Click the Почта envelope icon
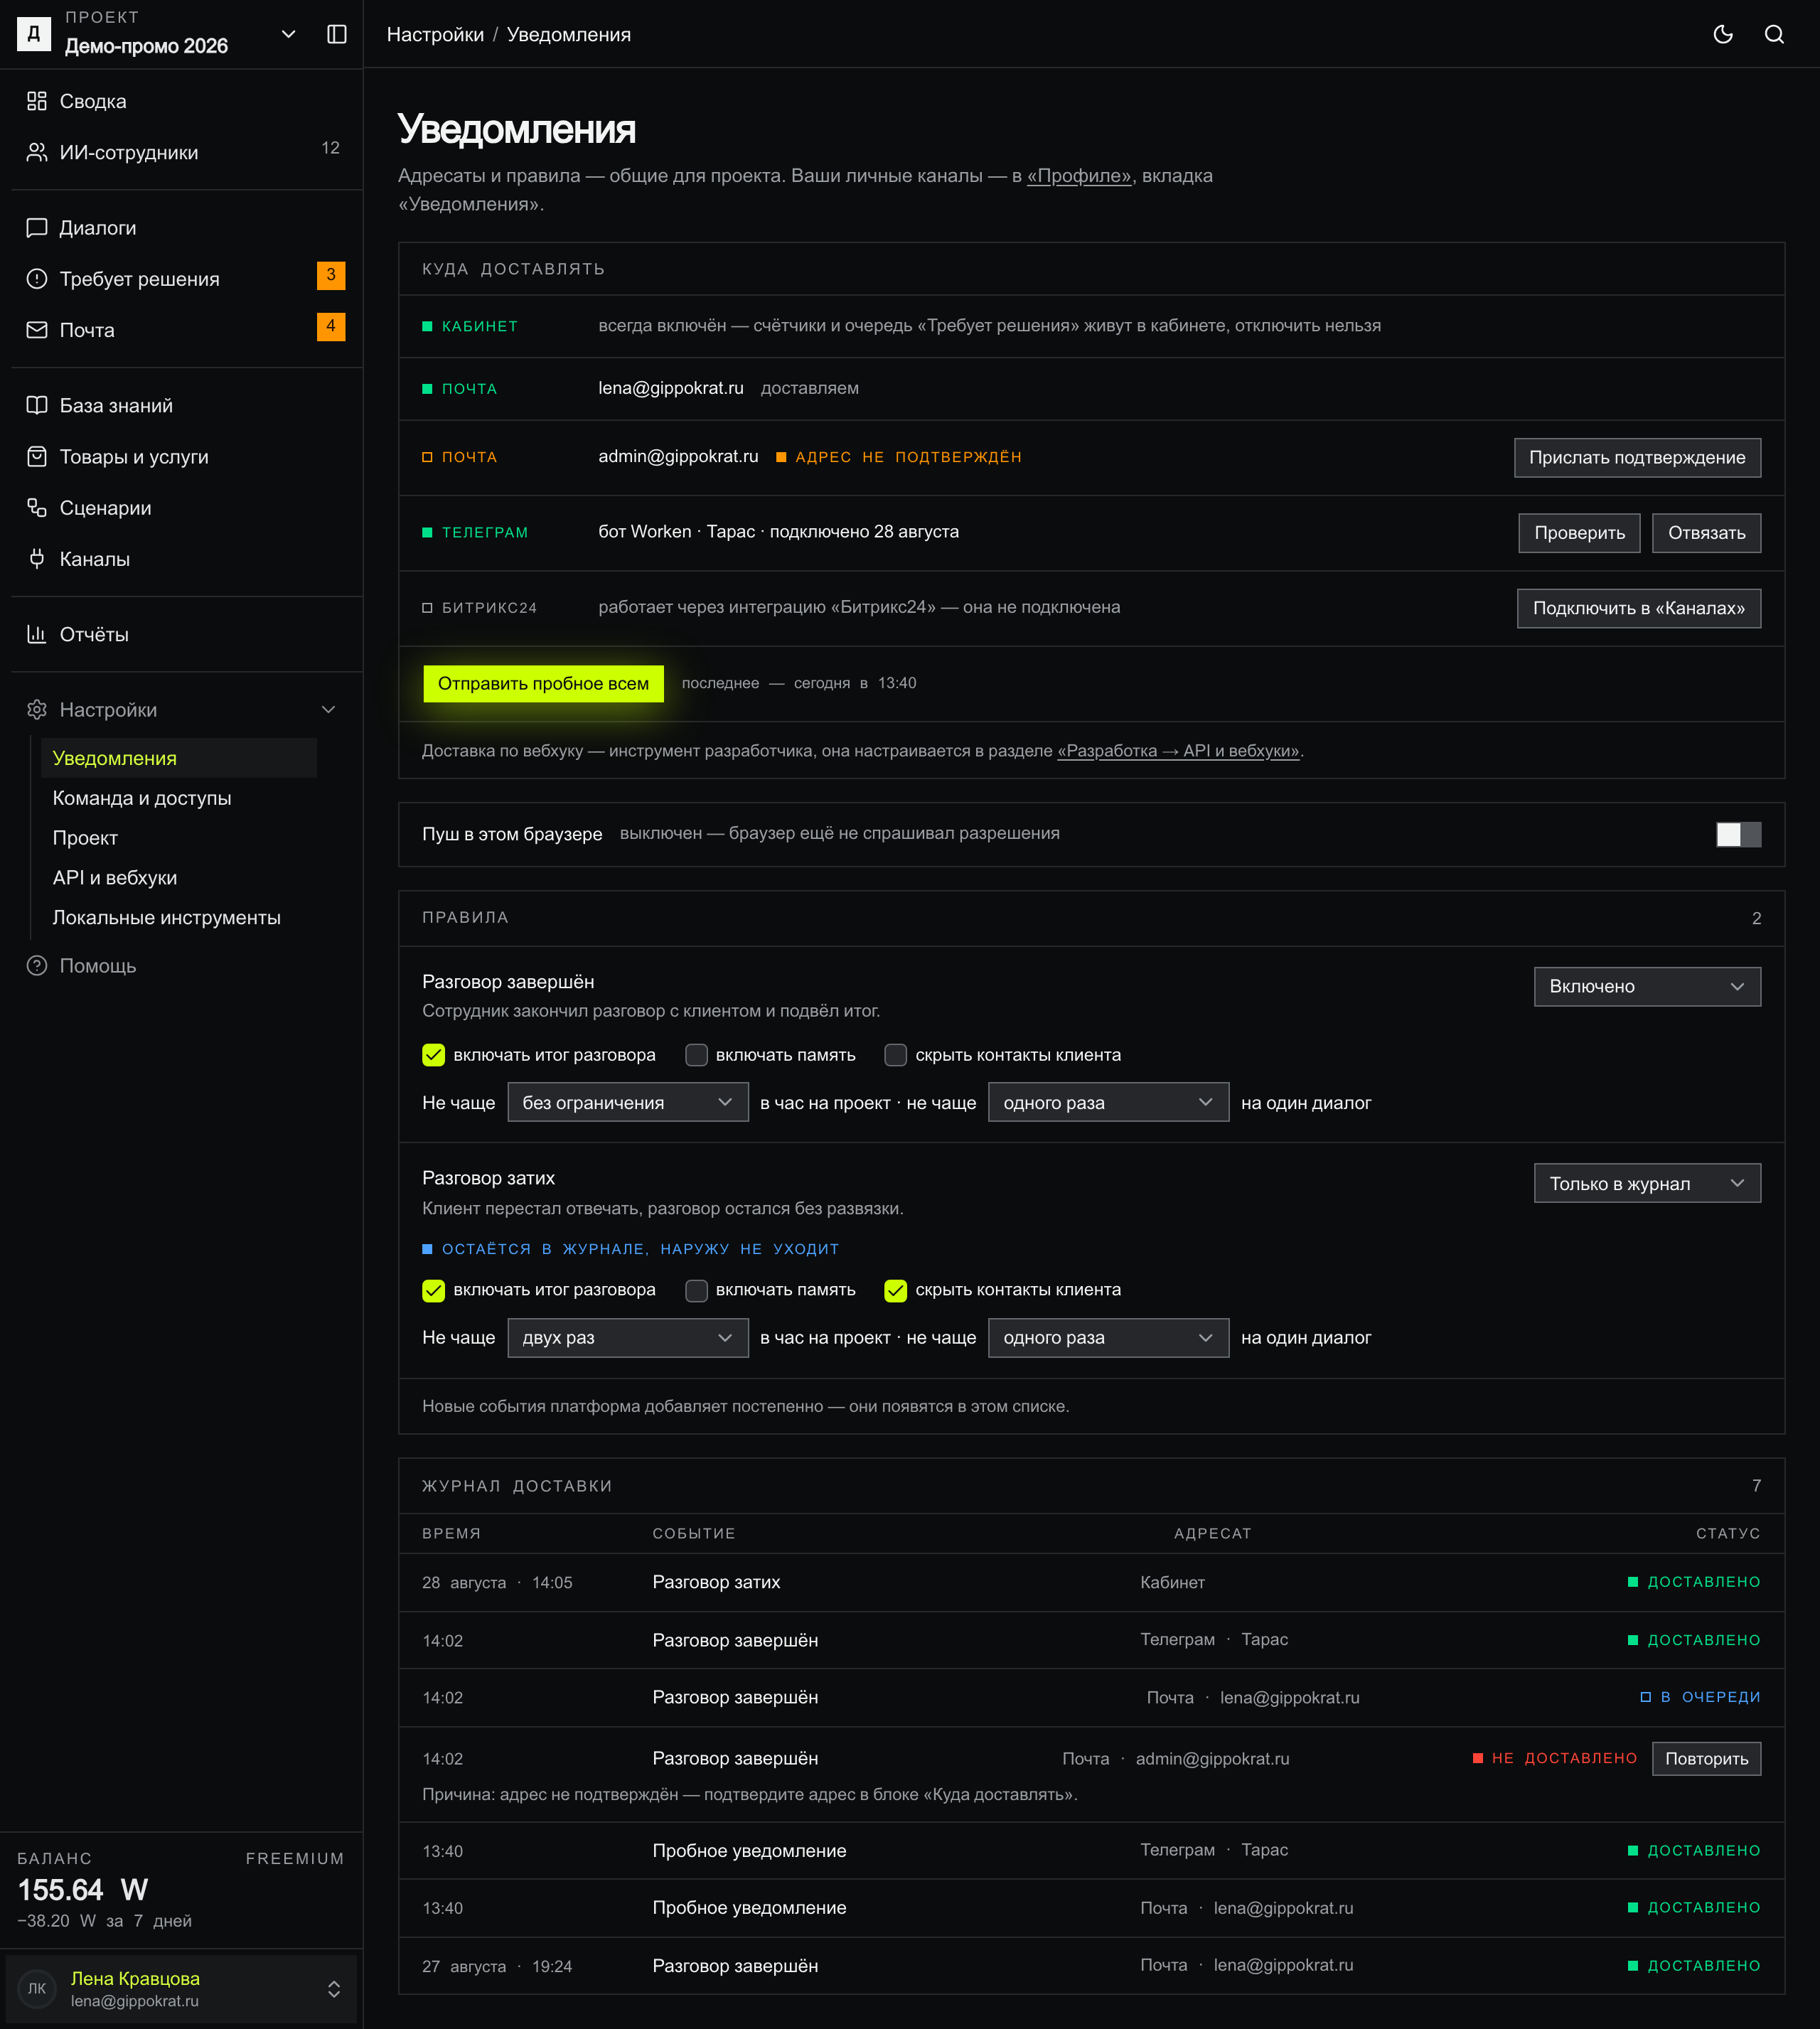1820x2029 pixels. coord(37,330)
